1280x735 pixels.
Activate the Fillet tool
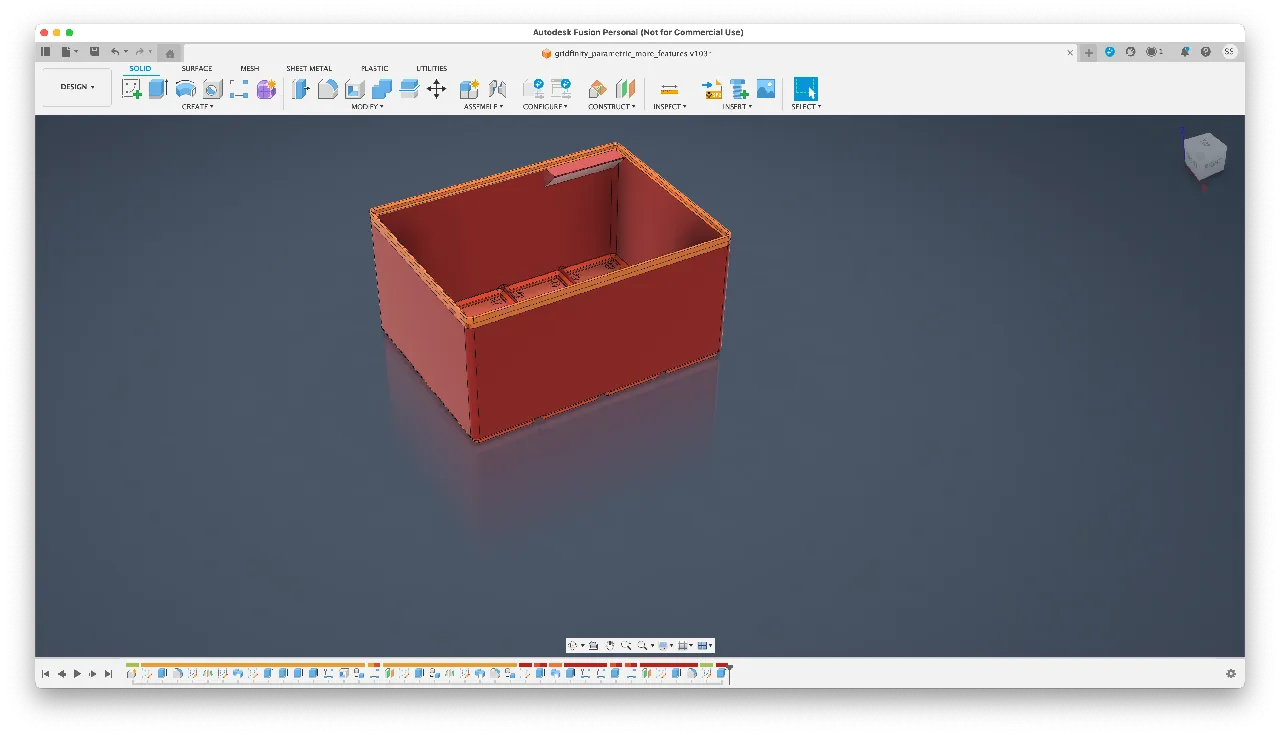click(x=328, y=89)
